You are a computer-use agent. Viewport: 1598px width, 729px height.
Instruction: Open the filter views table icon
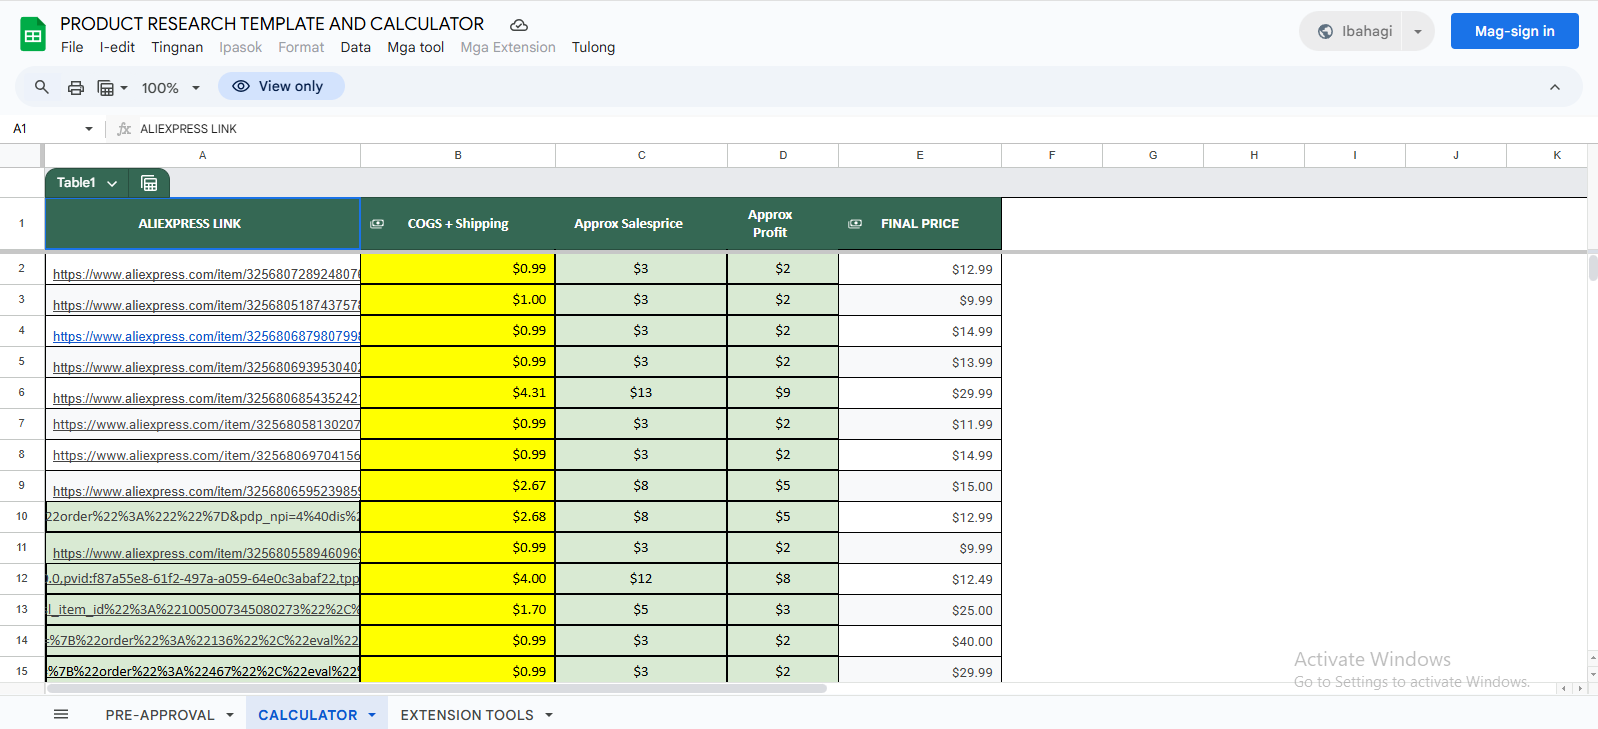(x=105, y=87)
